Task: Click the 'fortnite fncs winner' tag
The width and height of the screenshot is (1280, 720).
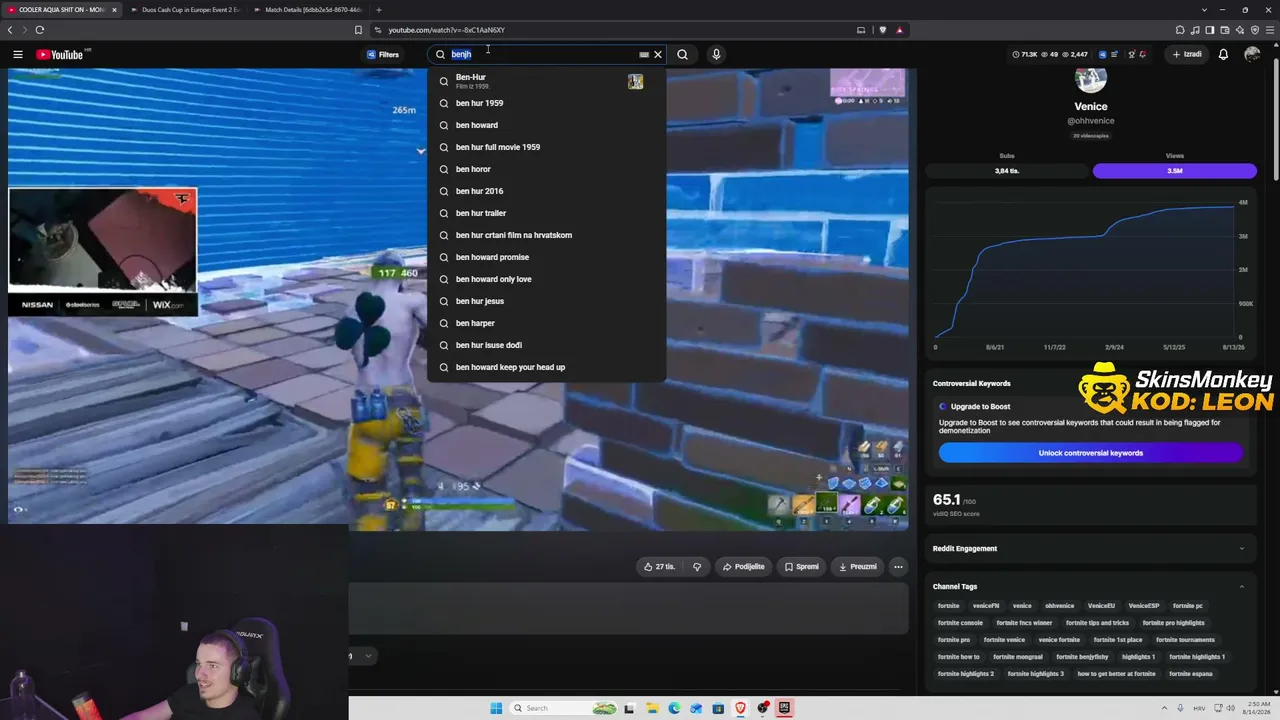Action: [1024, 623]
